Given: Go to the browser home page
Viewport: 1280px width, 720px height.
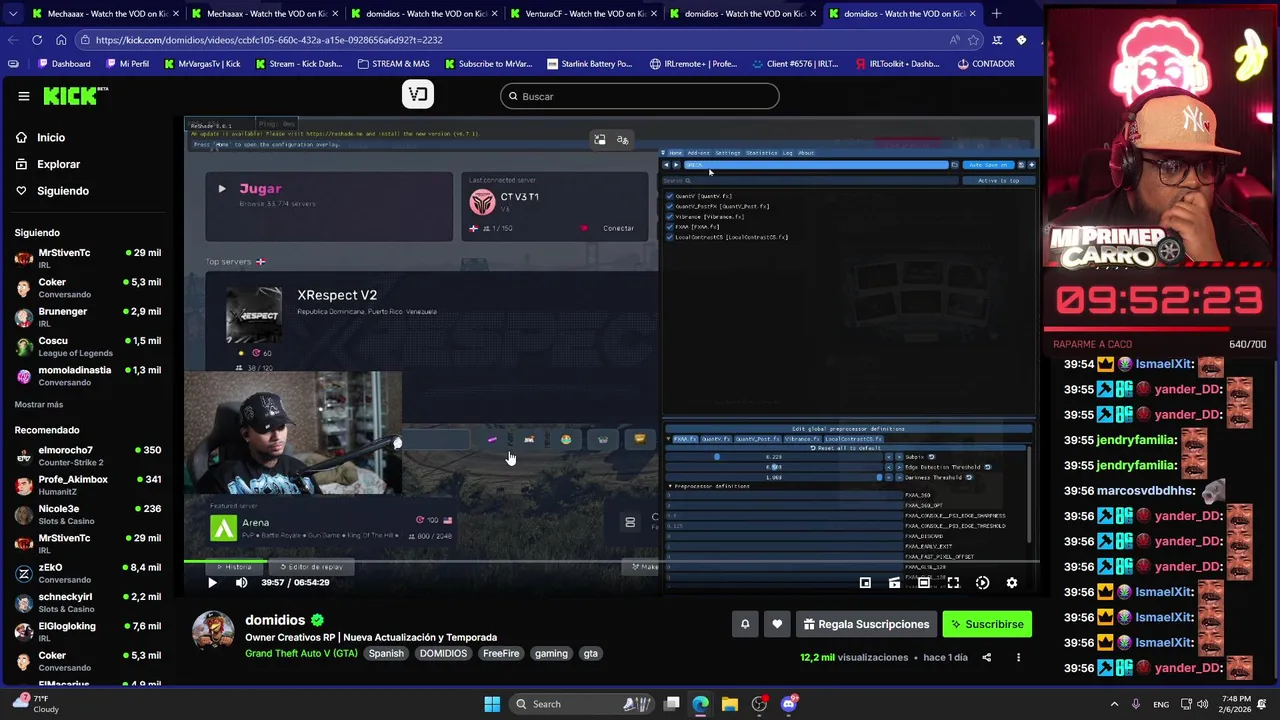Looking at the screenshot, I should point(61,40).
